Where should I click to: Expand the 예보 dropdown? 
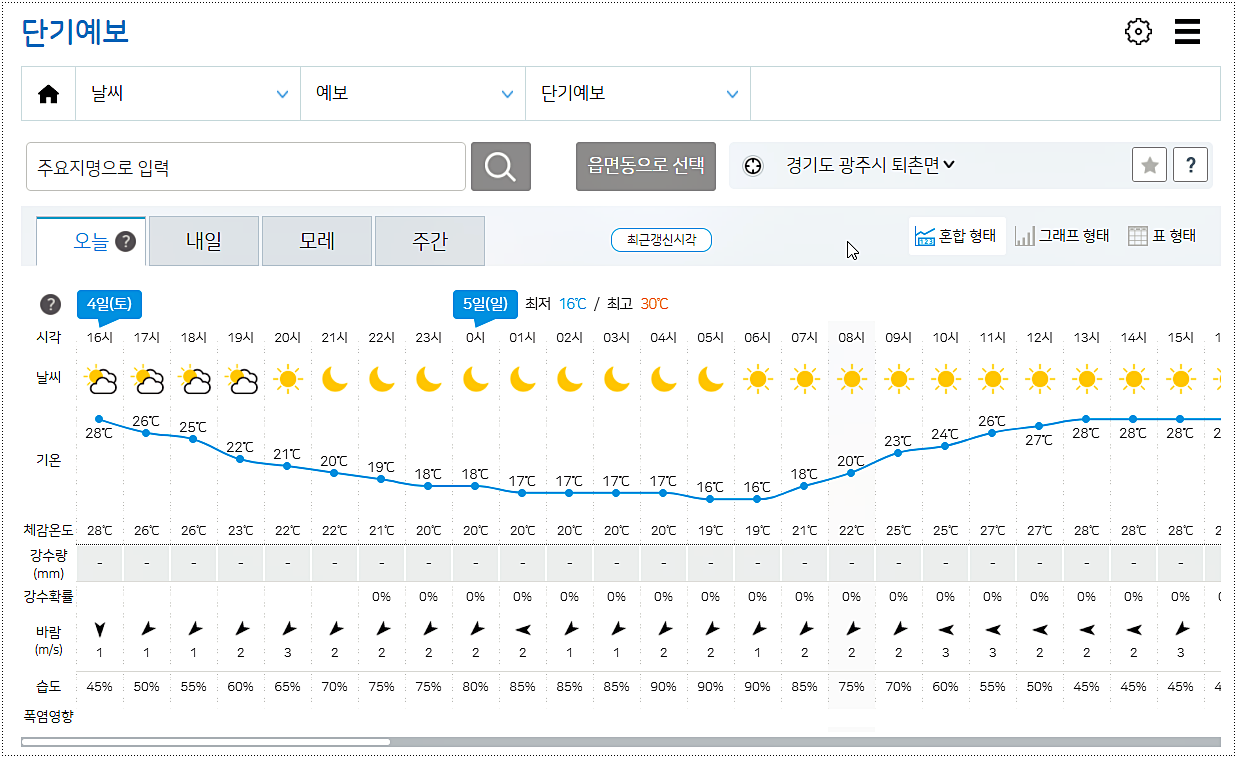click(414, 94)
